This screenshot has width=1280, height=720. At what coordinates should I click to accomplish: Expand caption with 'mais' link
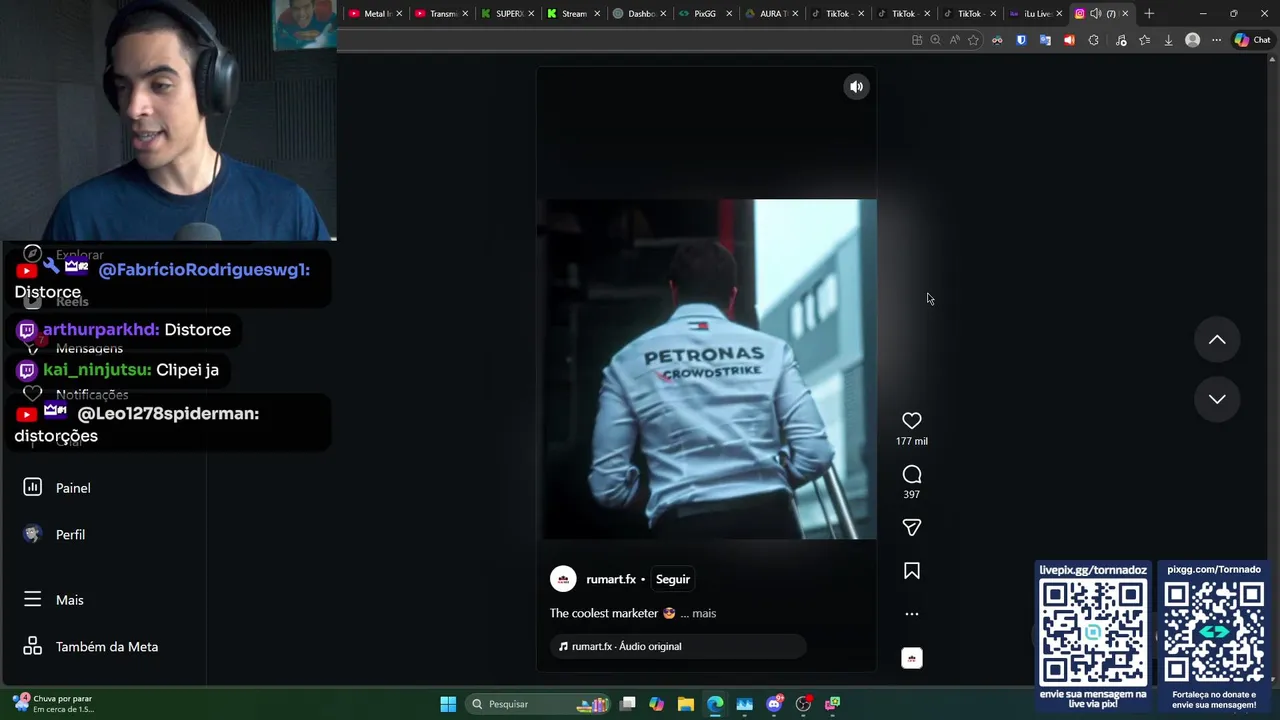[704, 613]
